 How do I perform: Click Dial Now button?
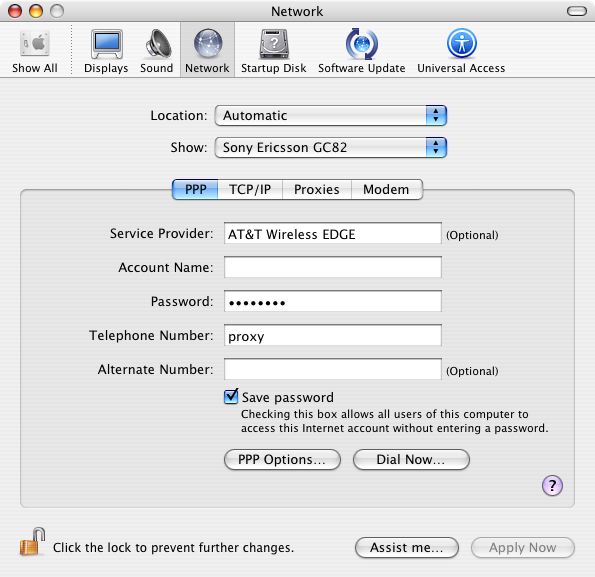tap(411, 459)
